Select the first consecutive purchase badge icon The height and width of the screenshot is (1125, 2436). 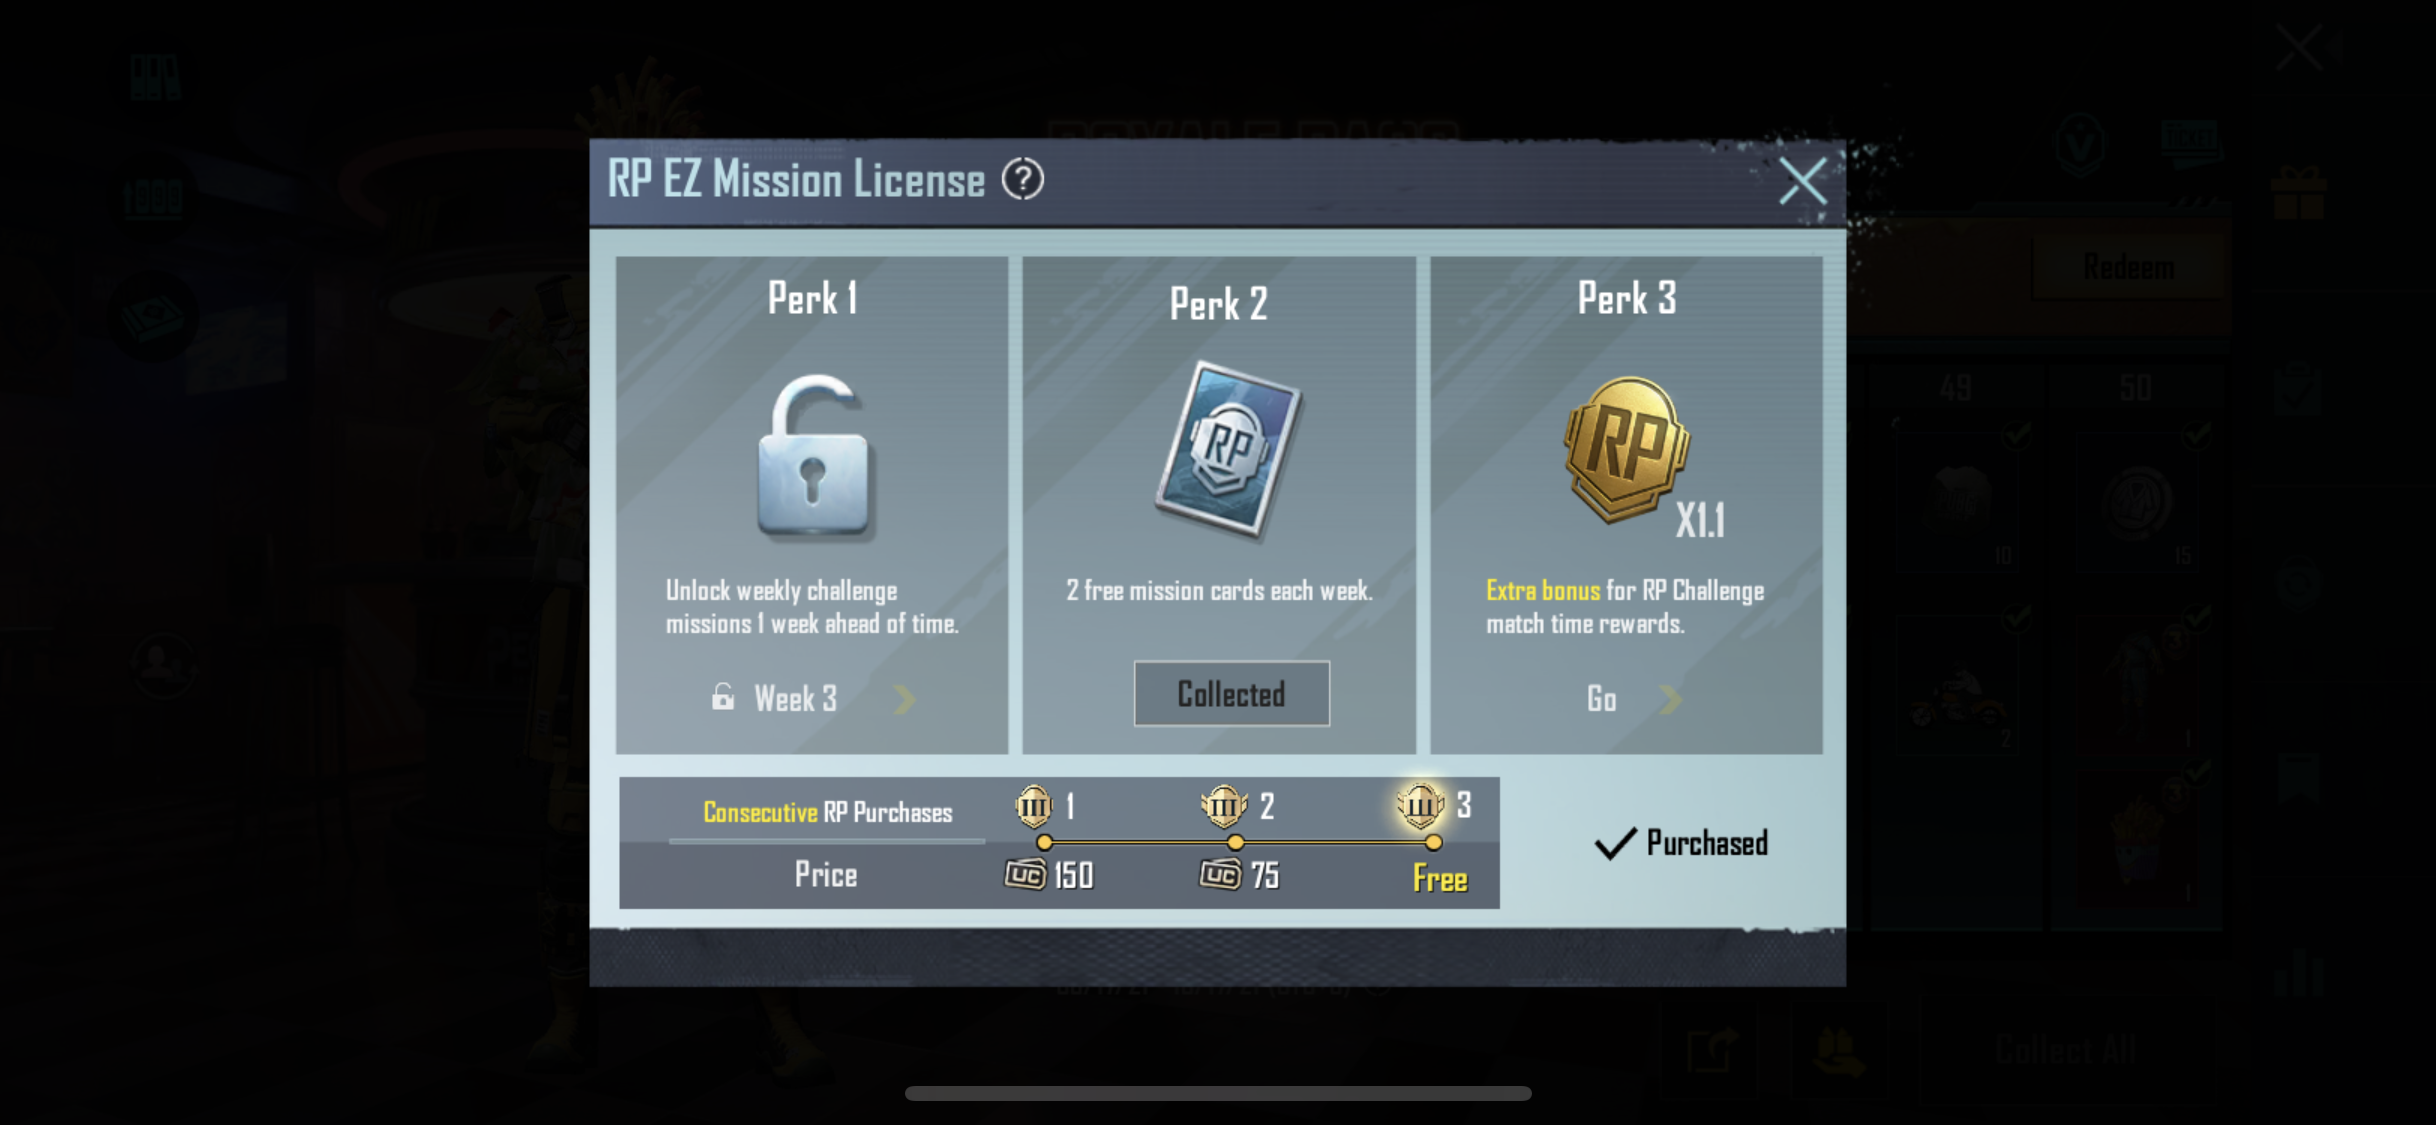(x=1034, y=806)
